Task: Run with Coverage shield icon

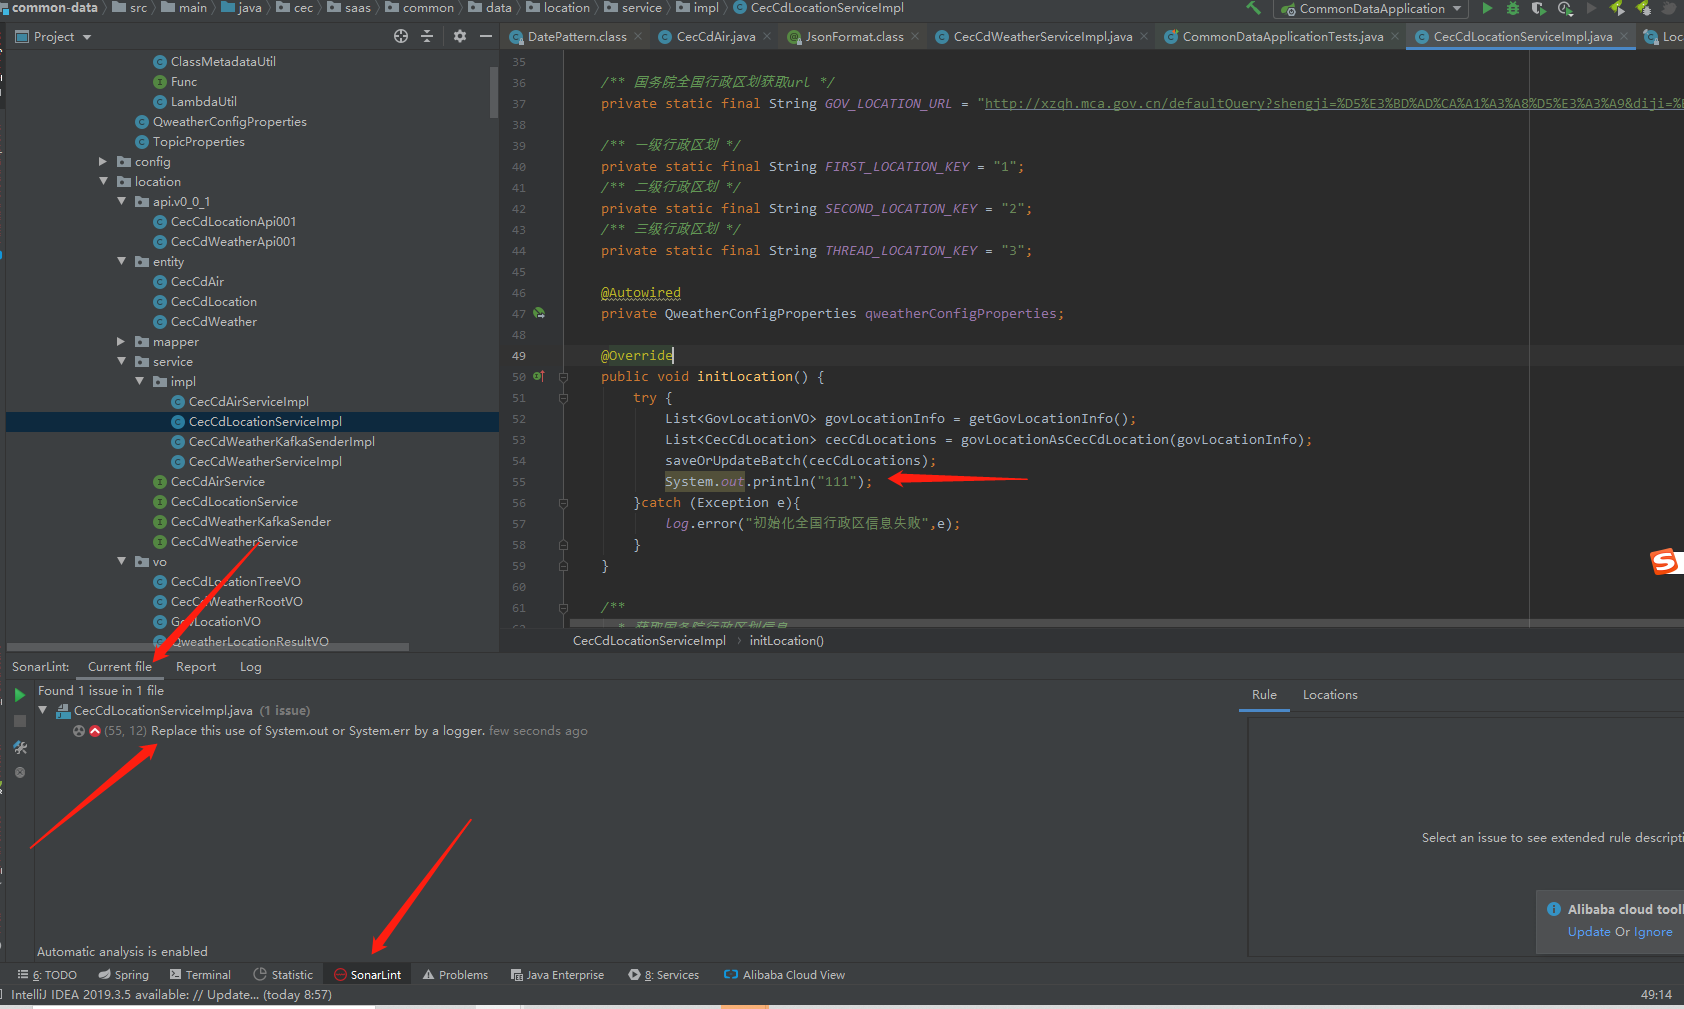Action: (1538, 8)
